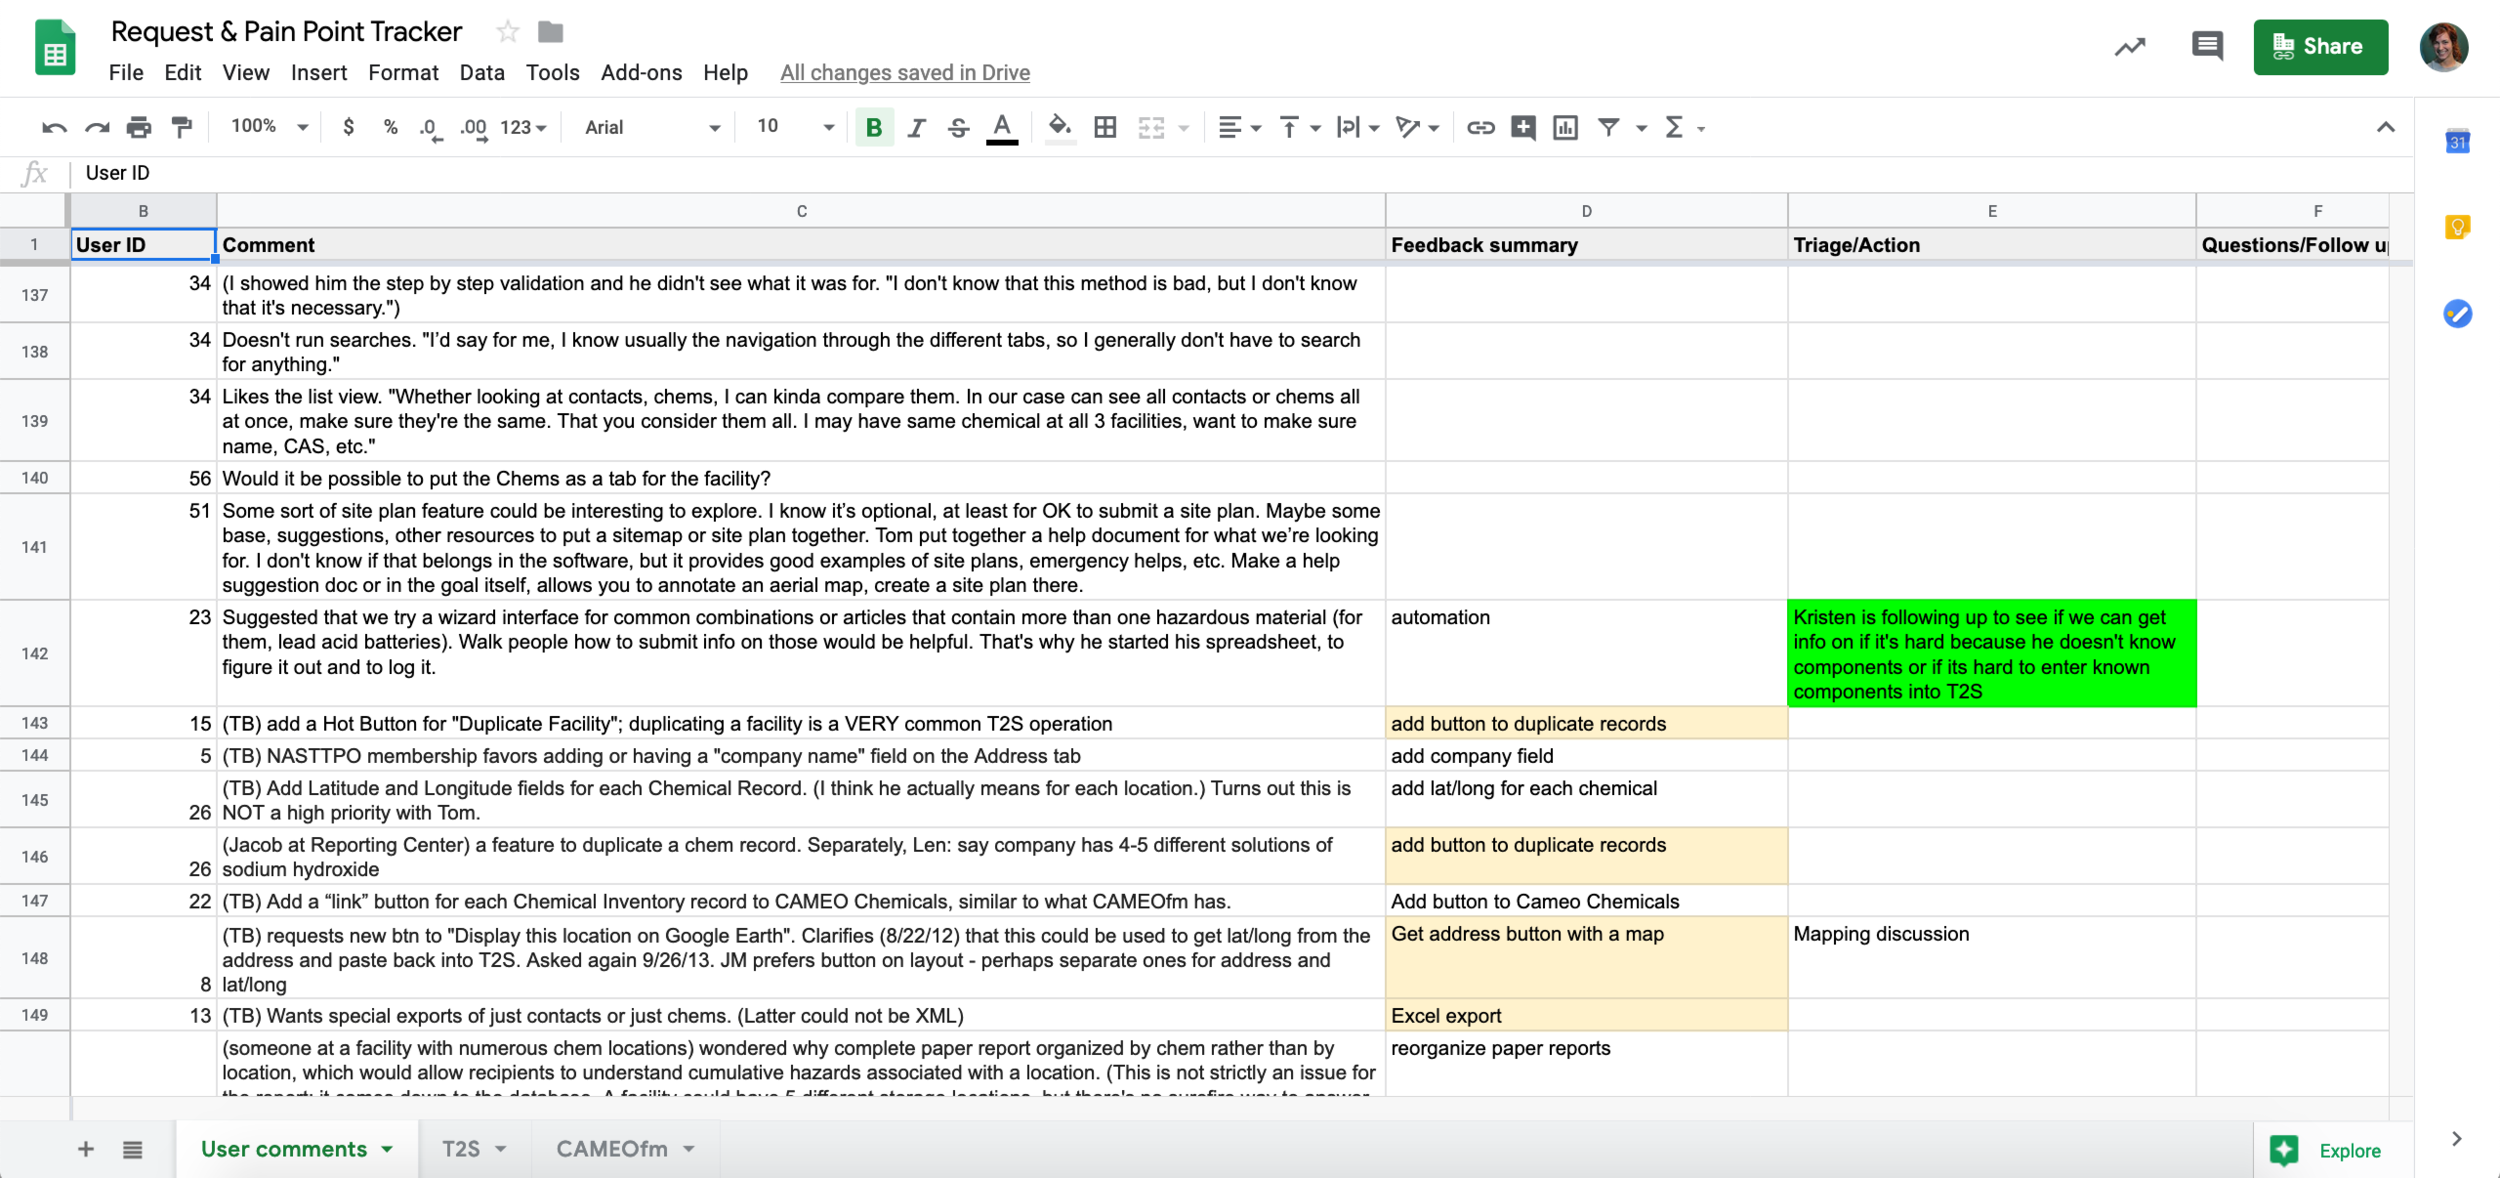Switch to the CAMEOfm sheet tab
The image size is (2500, 1178).
pos(625,1149)
